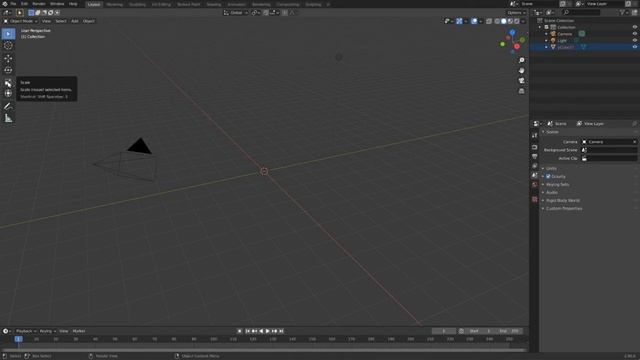640x360 pixels.
Task: Select the Camera row in outliner
Action: pos(584,34)
